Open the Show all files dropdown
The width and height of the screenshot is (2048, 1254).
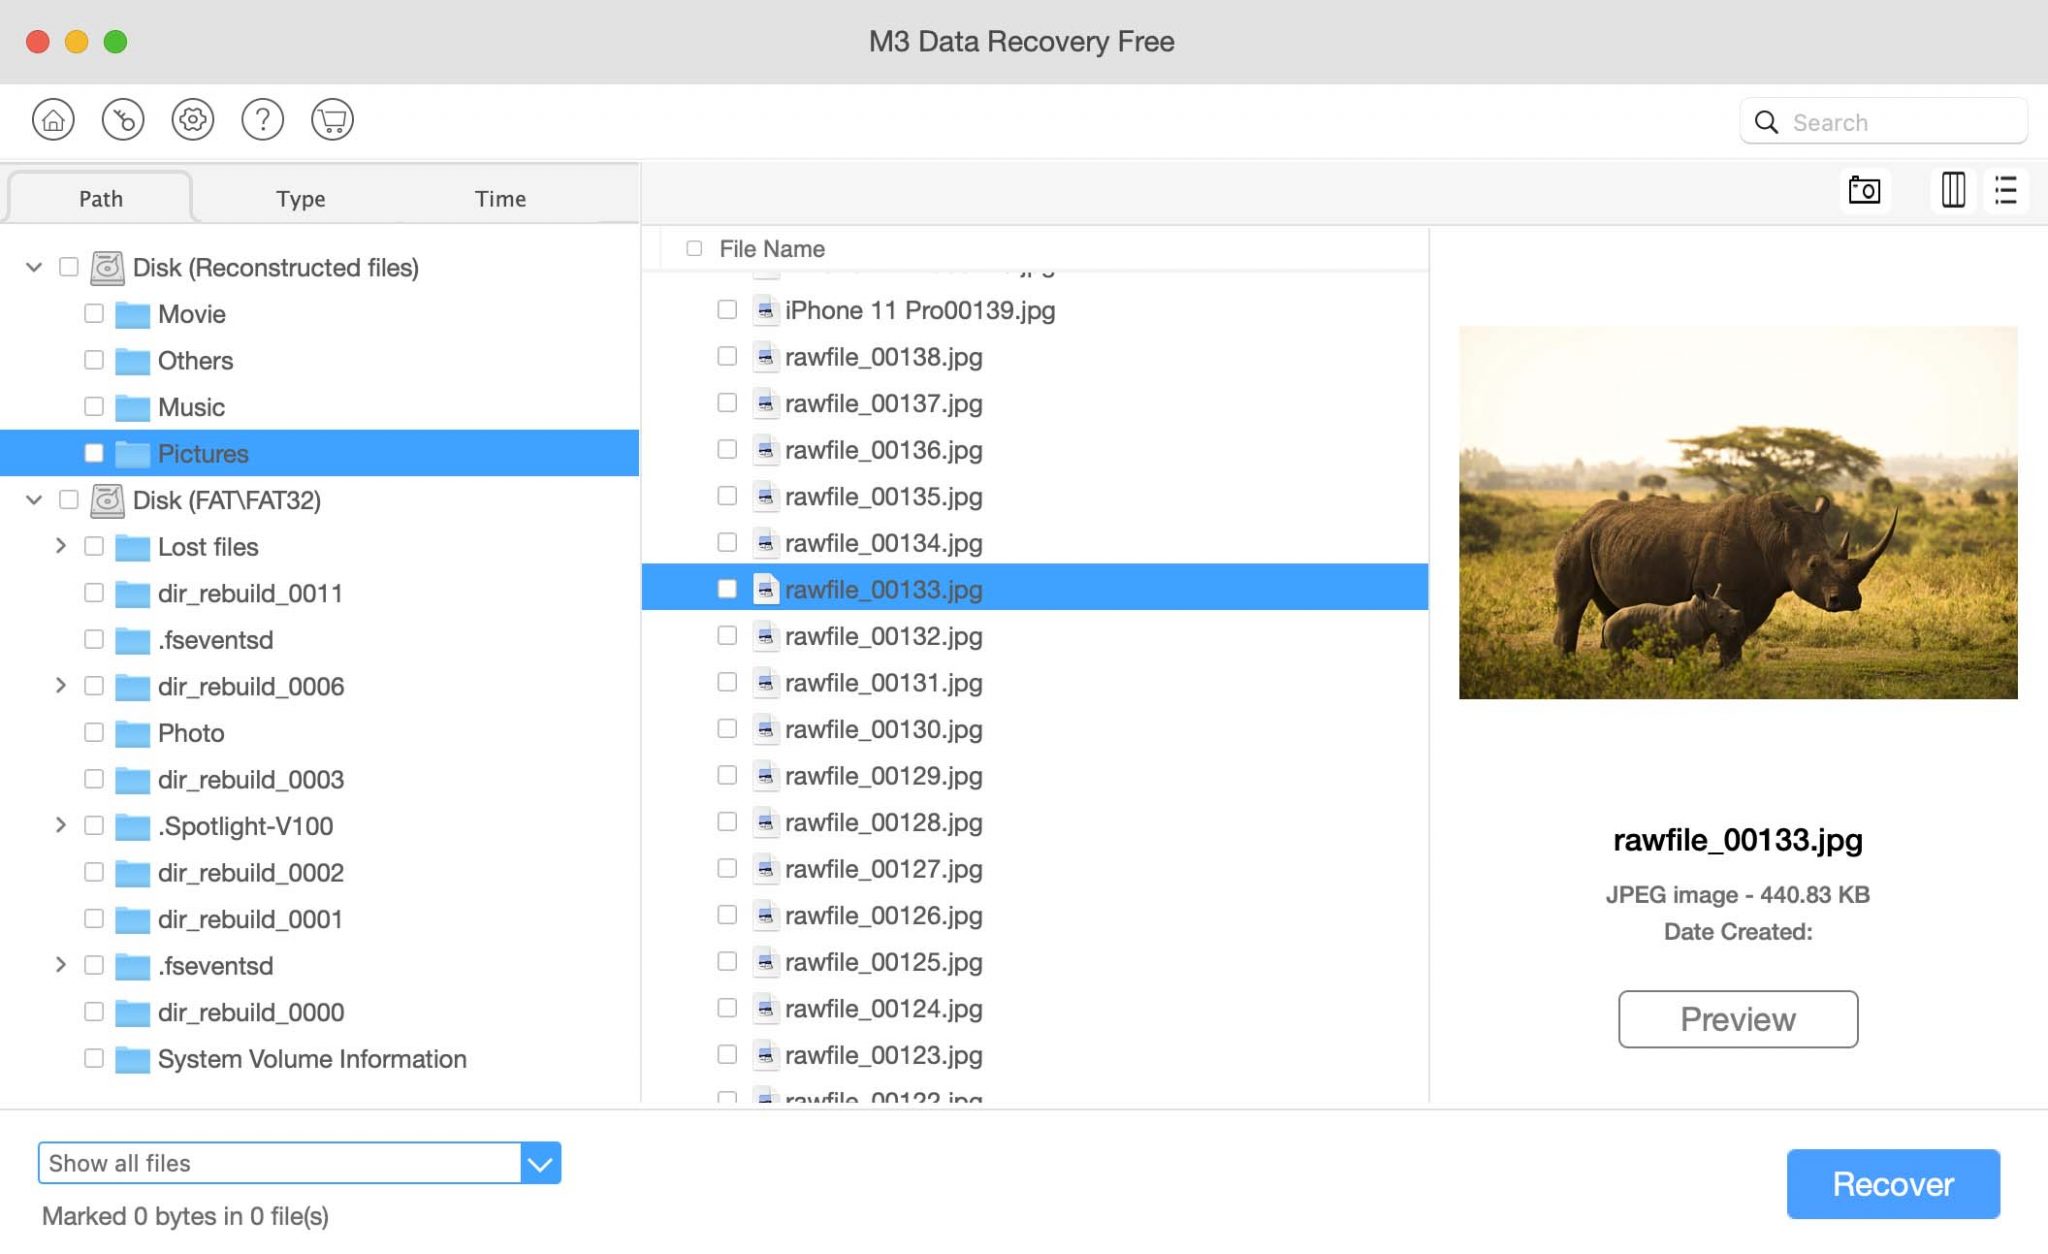pyautogui.click(x=540, y=1163)
